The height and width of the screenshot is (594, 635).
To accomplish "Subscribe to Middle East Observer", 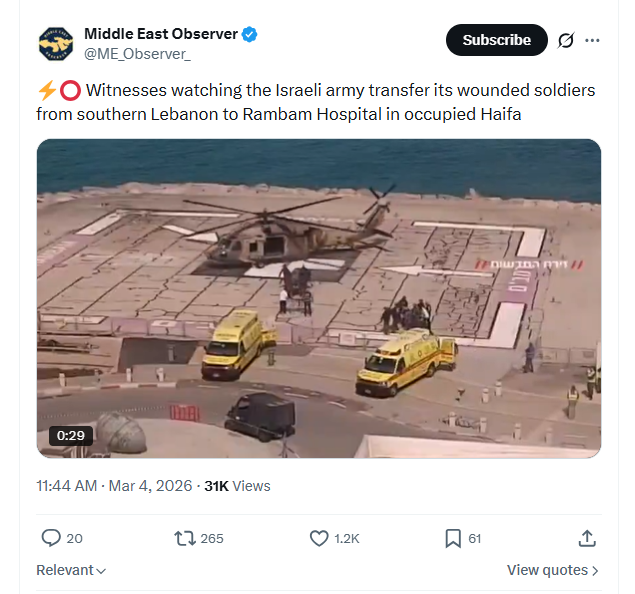I will 496,40.
